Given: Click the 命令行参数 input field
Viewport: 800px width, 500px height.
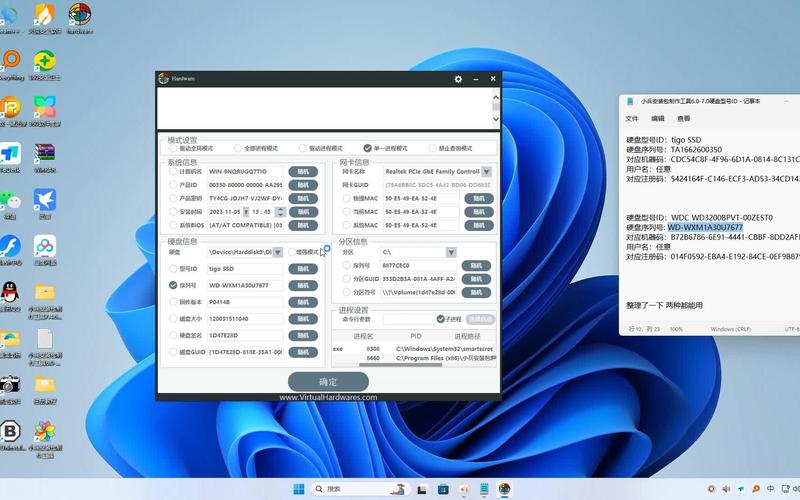Looking at the screenshot, I should click(x=408, y=319).
